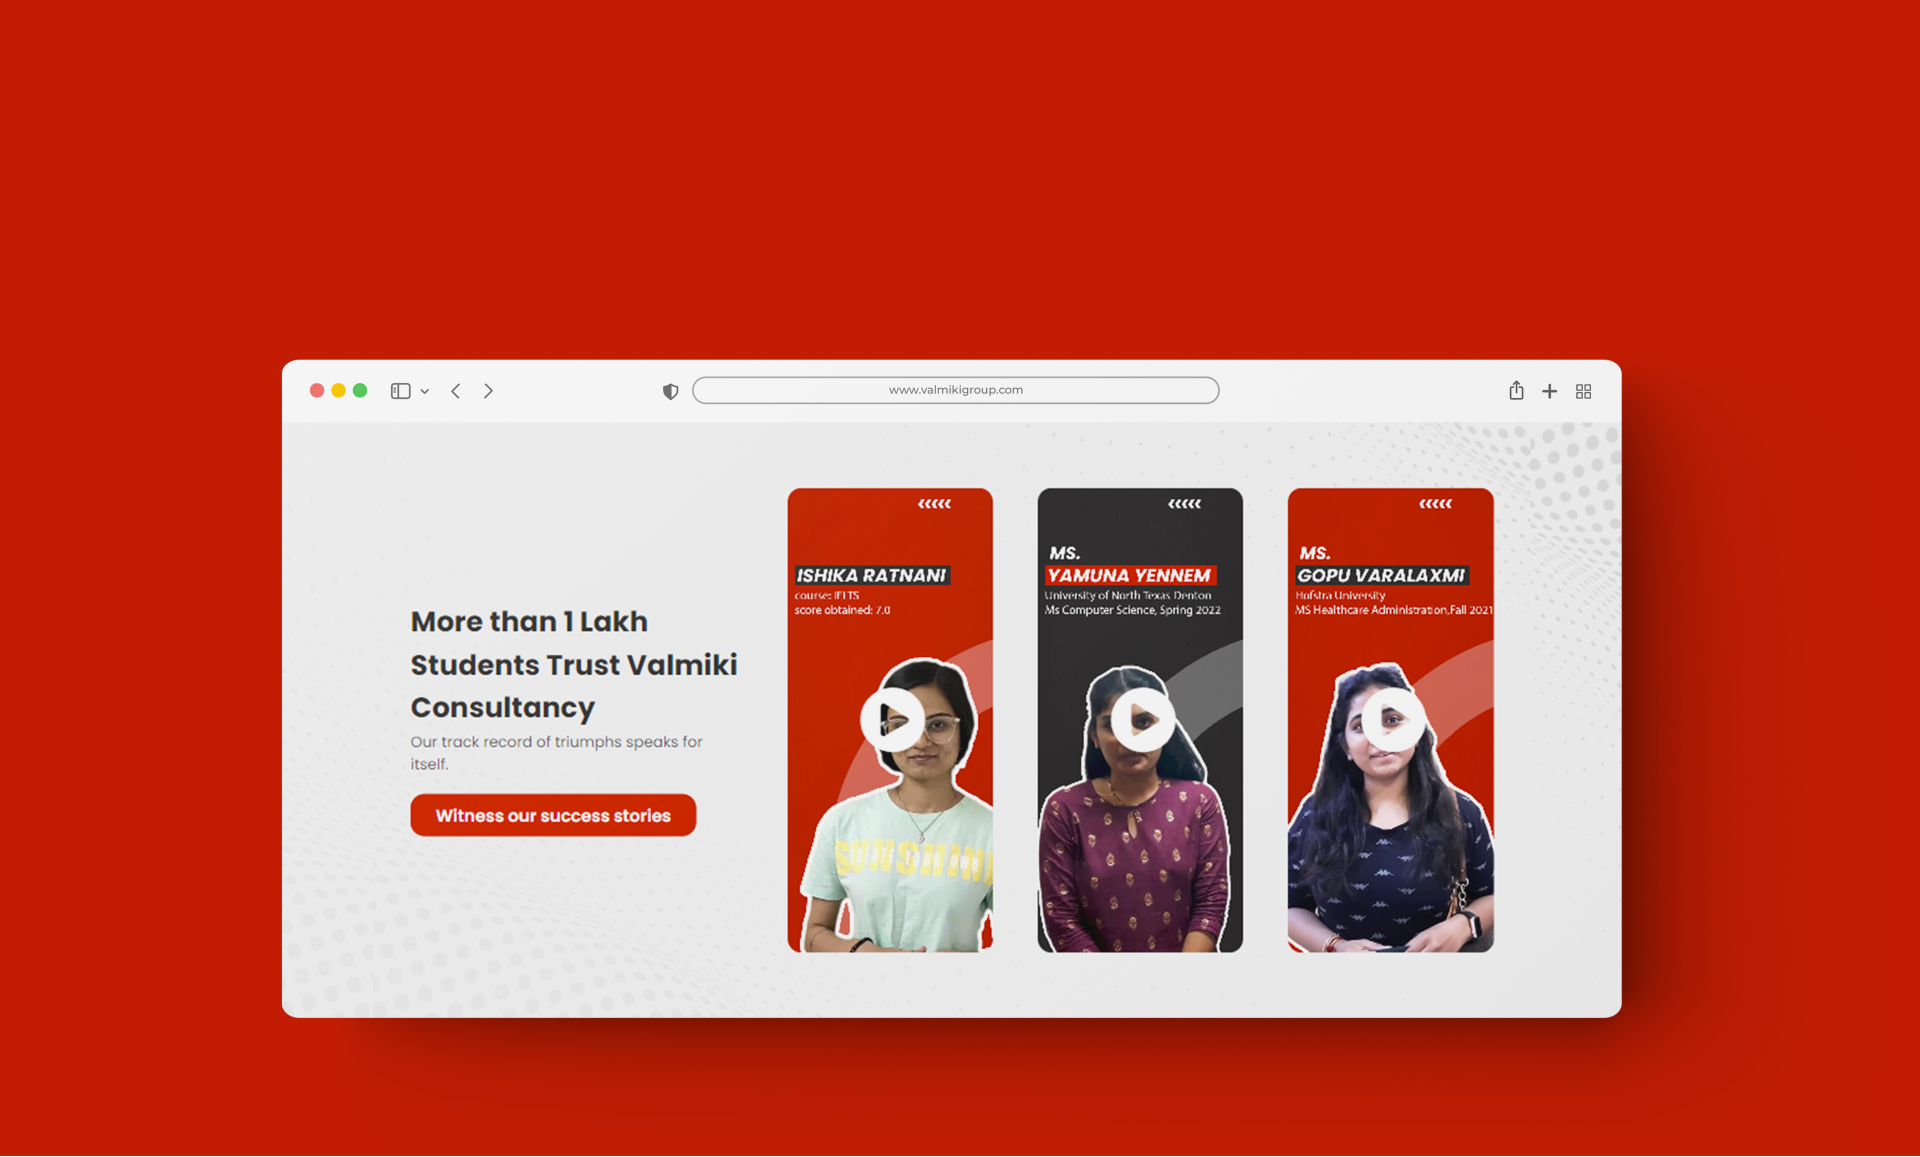
Task: Maximize the window with green button
Action: coord(360,391)
